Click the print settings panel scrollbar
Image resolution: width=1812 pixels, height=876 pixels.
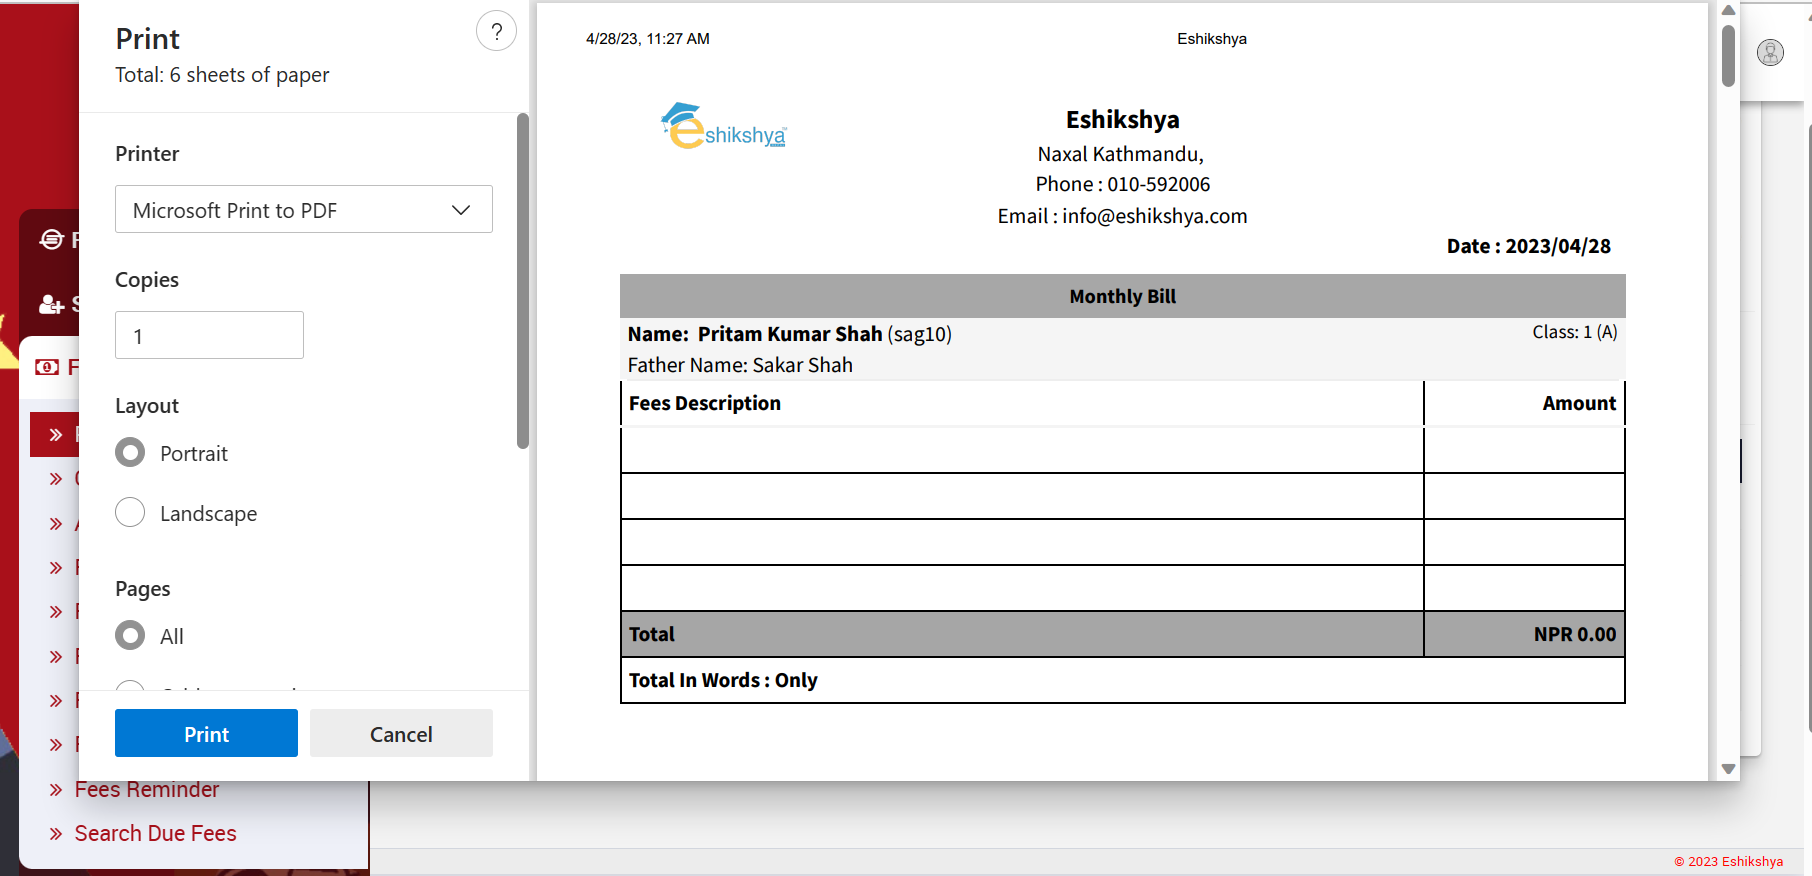(522, 280)
